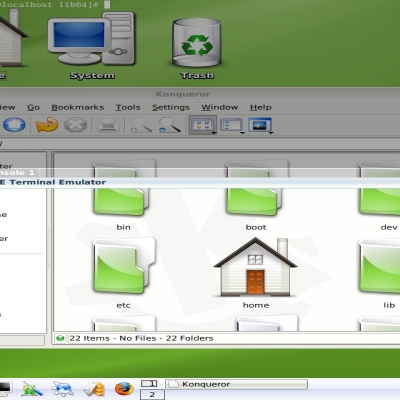
Task: Open the Go menu
Action: click(33, 107)
